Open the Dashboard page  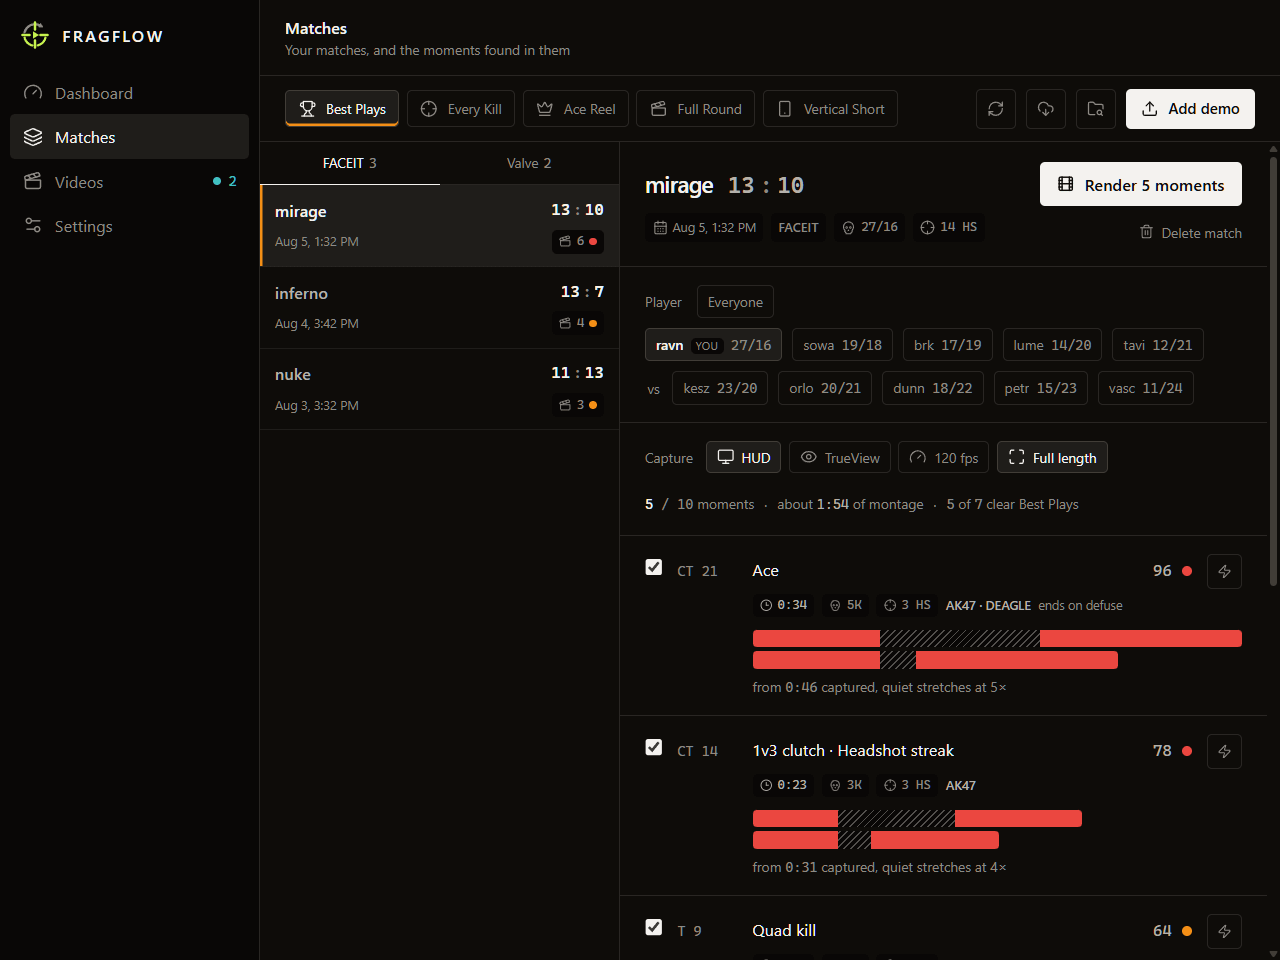point(129,93)
